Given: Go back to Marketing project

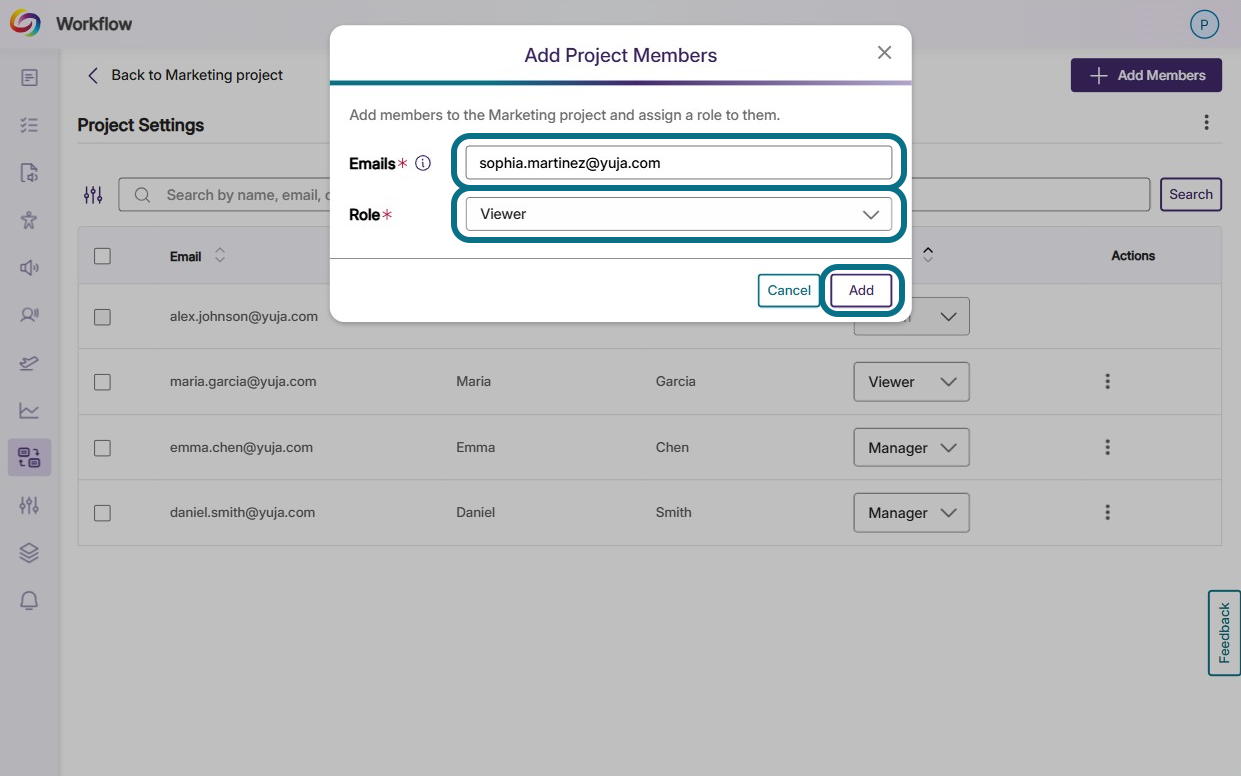Looking at the screenshot, I should pos(185,75).
